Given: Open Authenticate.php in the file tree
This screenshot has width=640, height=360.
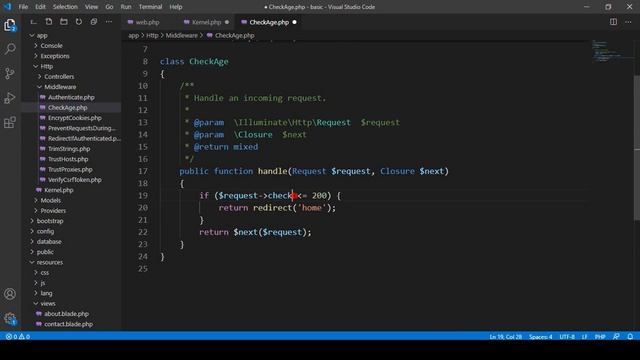Looking at the screenshot, I should [x=71, y=97].
